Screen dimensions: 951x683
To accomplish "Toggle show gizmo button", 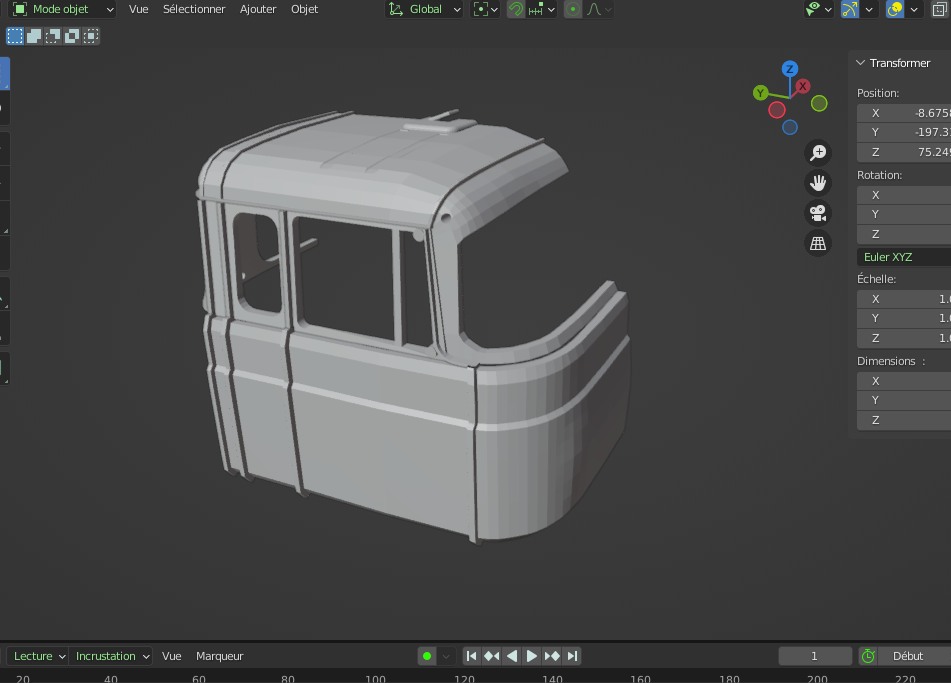I will click(850, 9).
